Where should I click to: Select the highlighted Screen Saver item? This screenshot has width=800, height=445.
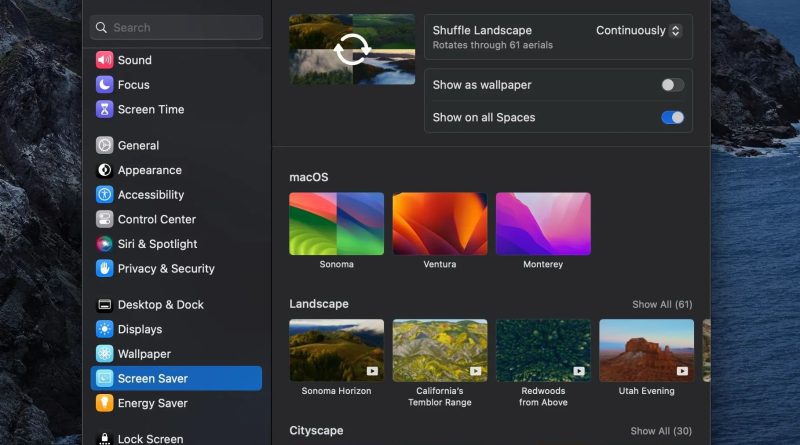point(176,378)
